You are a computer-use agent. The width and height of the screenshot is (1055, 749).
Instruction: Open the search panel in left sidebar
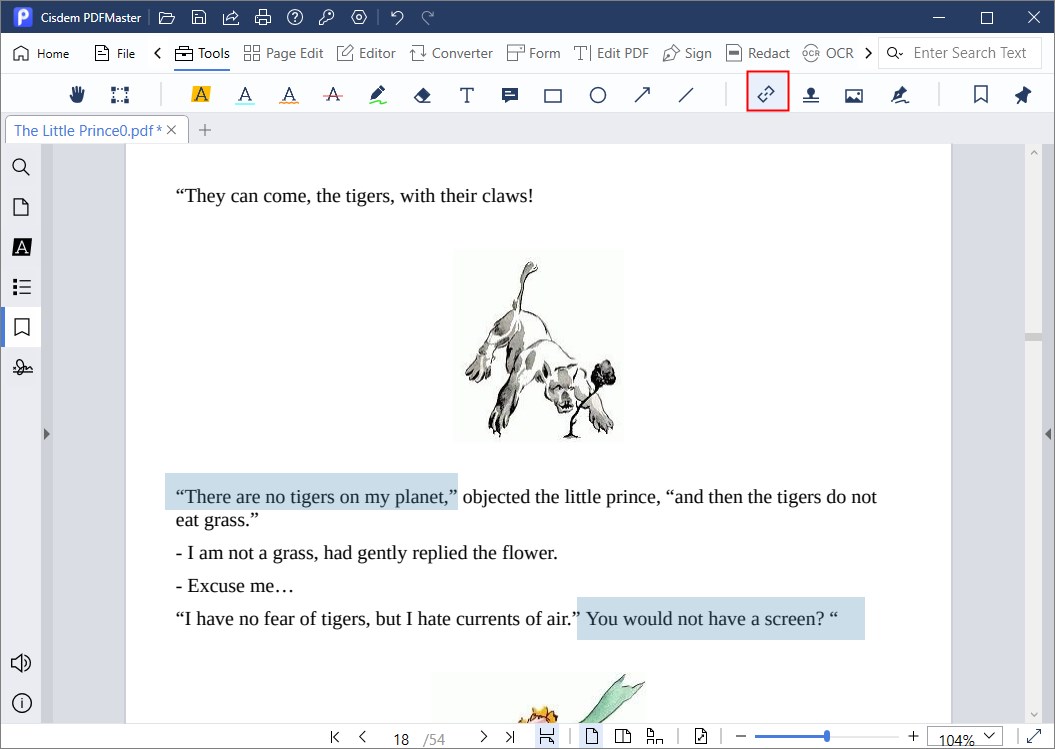click(21, 167)
